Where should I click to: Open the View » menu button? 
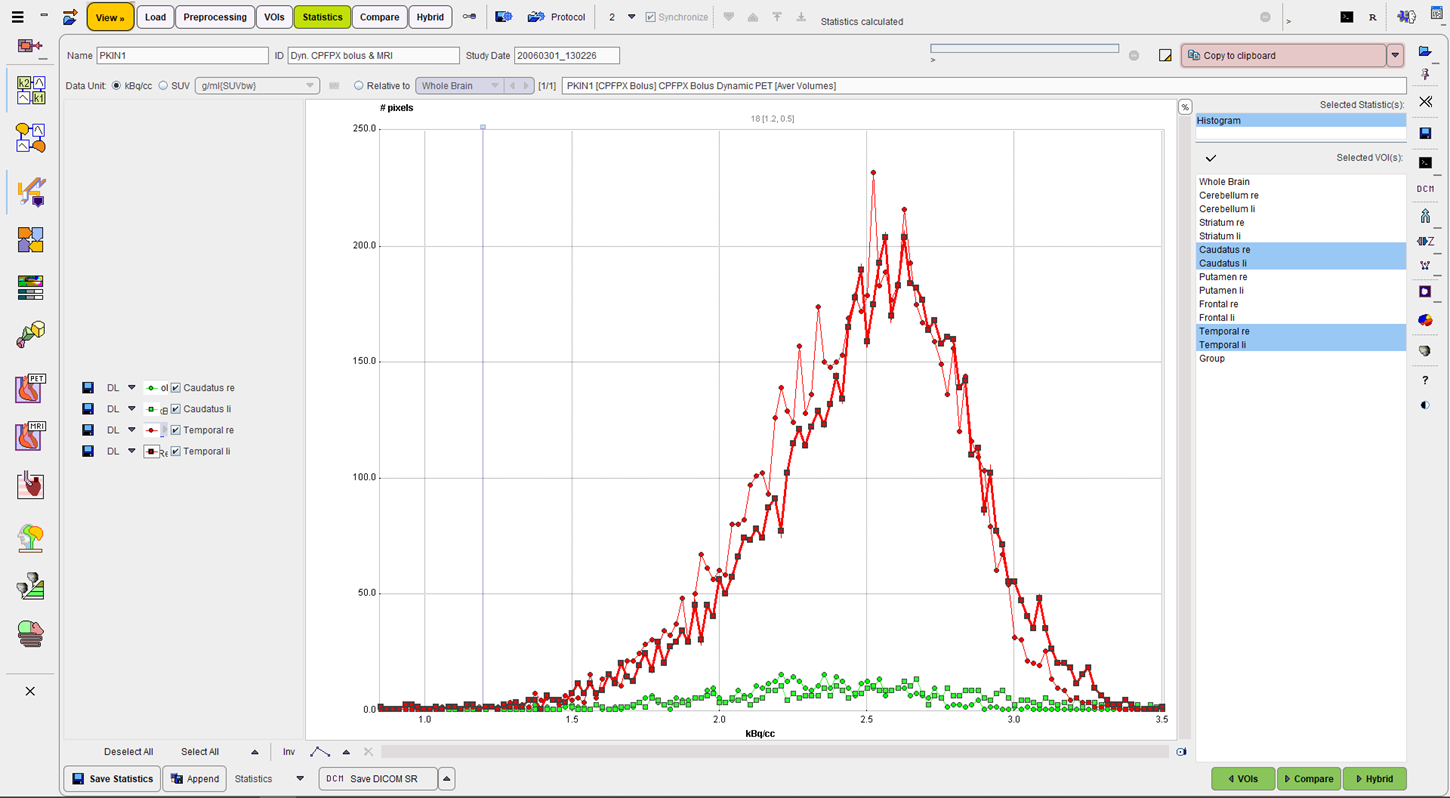[110, 17]
